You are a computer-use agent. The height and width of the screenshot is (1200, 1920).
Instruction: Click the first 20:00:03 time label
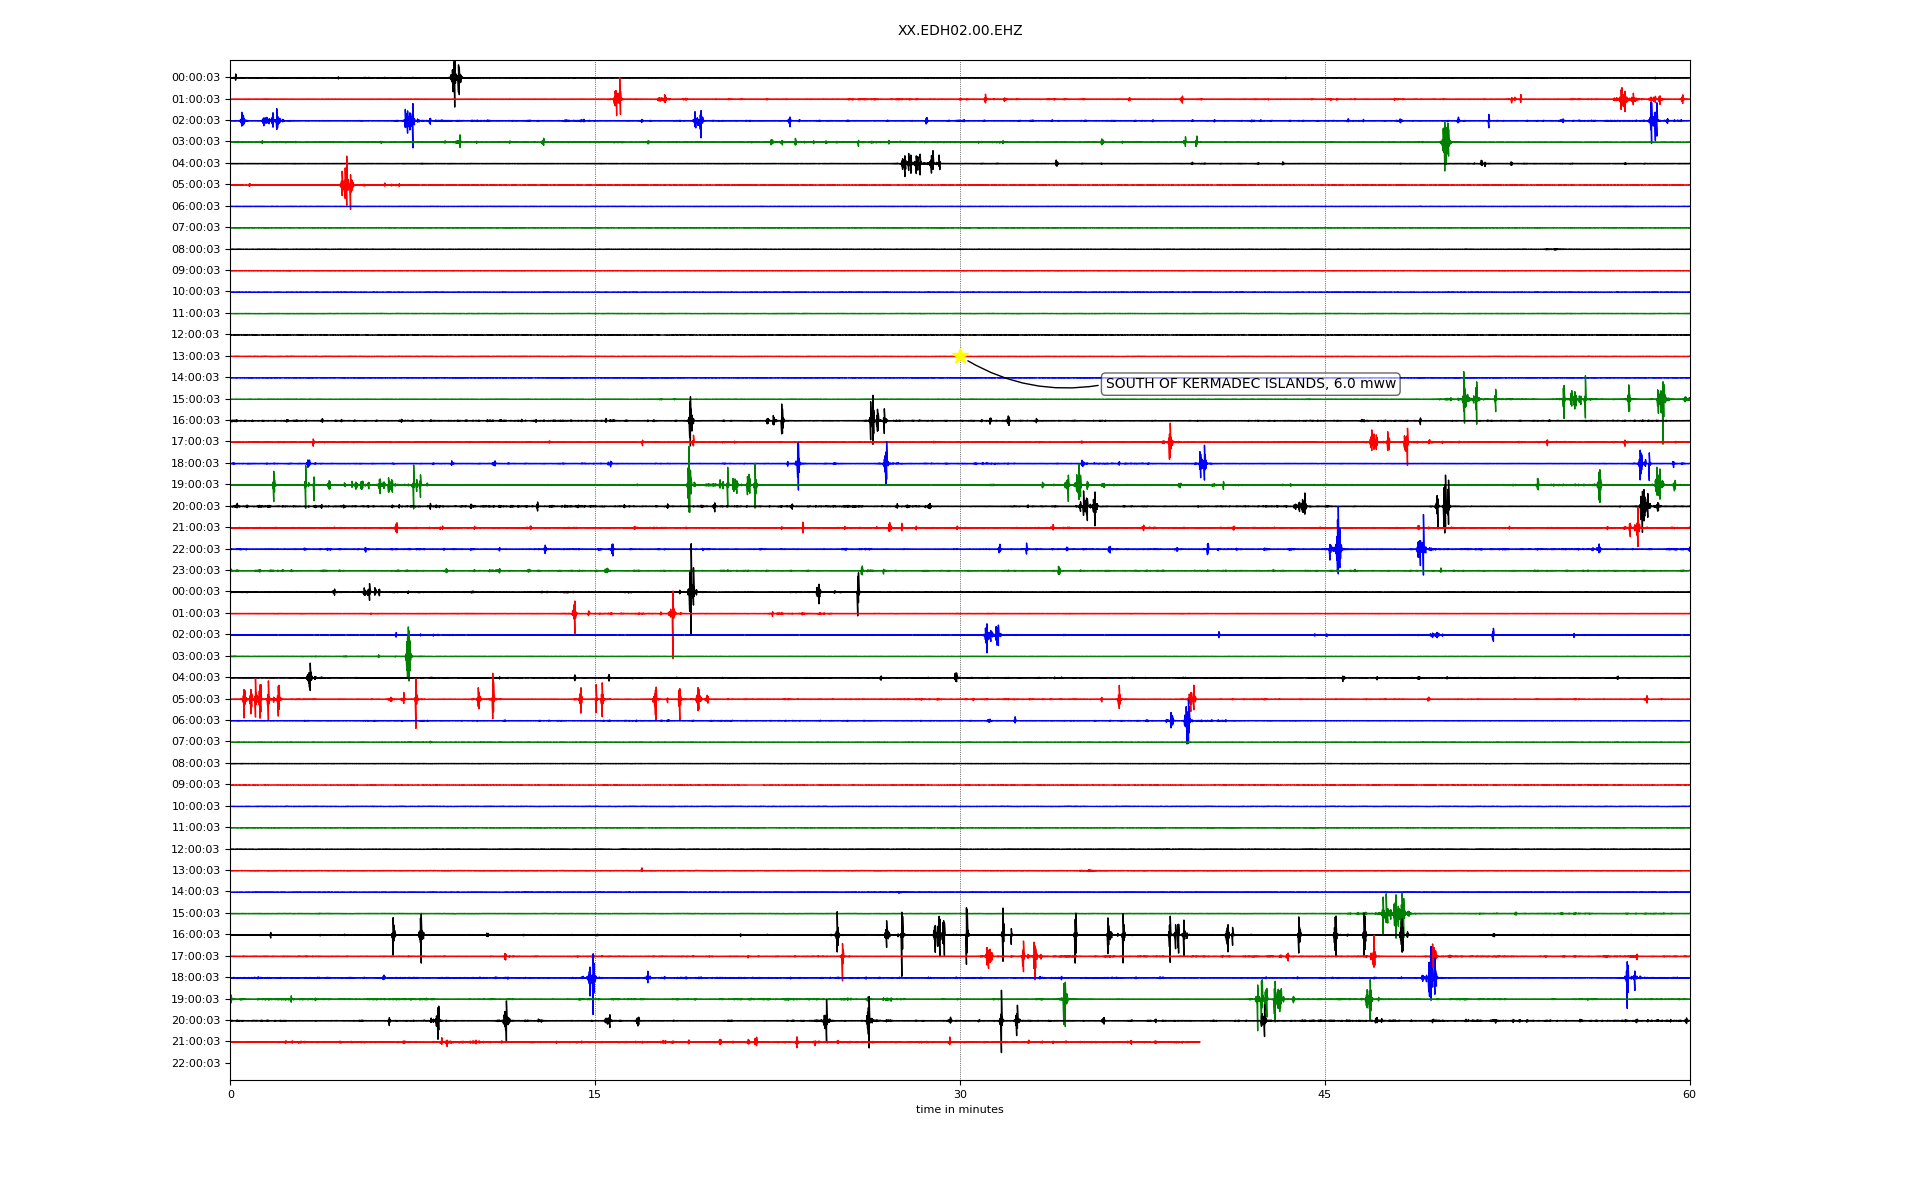[195, 506]
